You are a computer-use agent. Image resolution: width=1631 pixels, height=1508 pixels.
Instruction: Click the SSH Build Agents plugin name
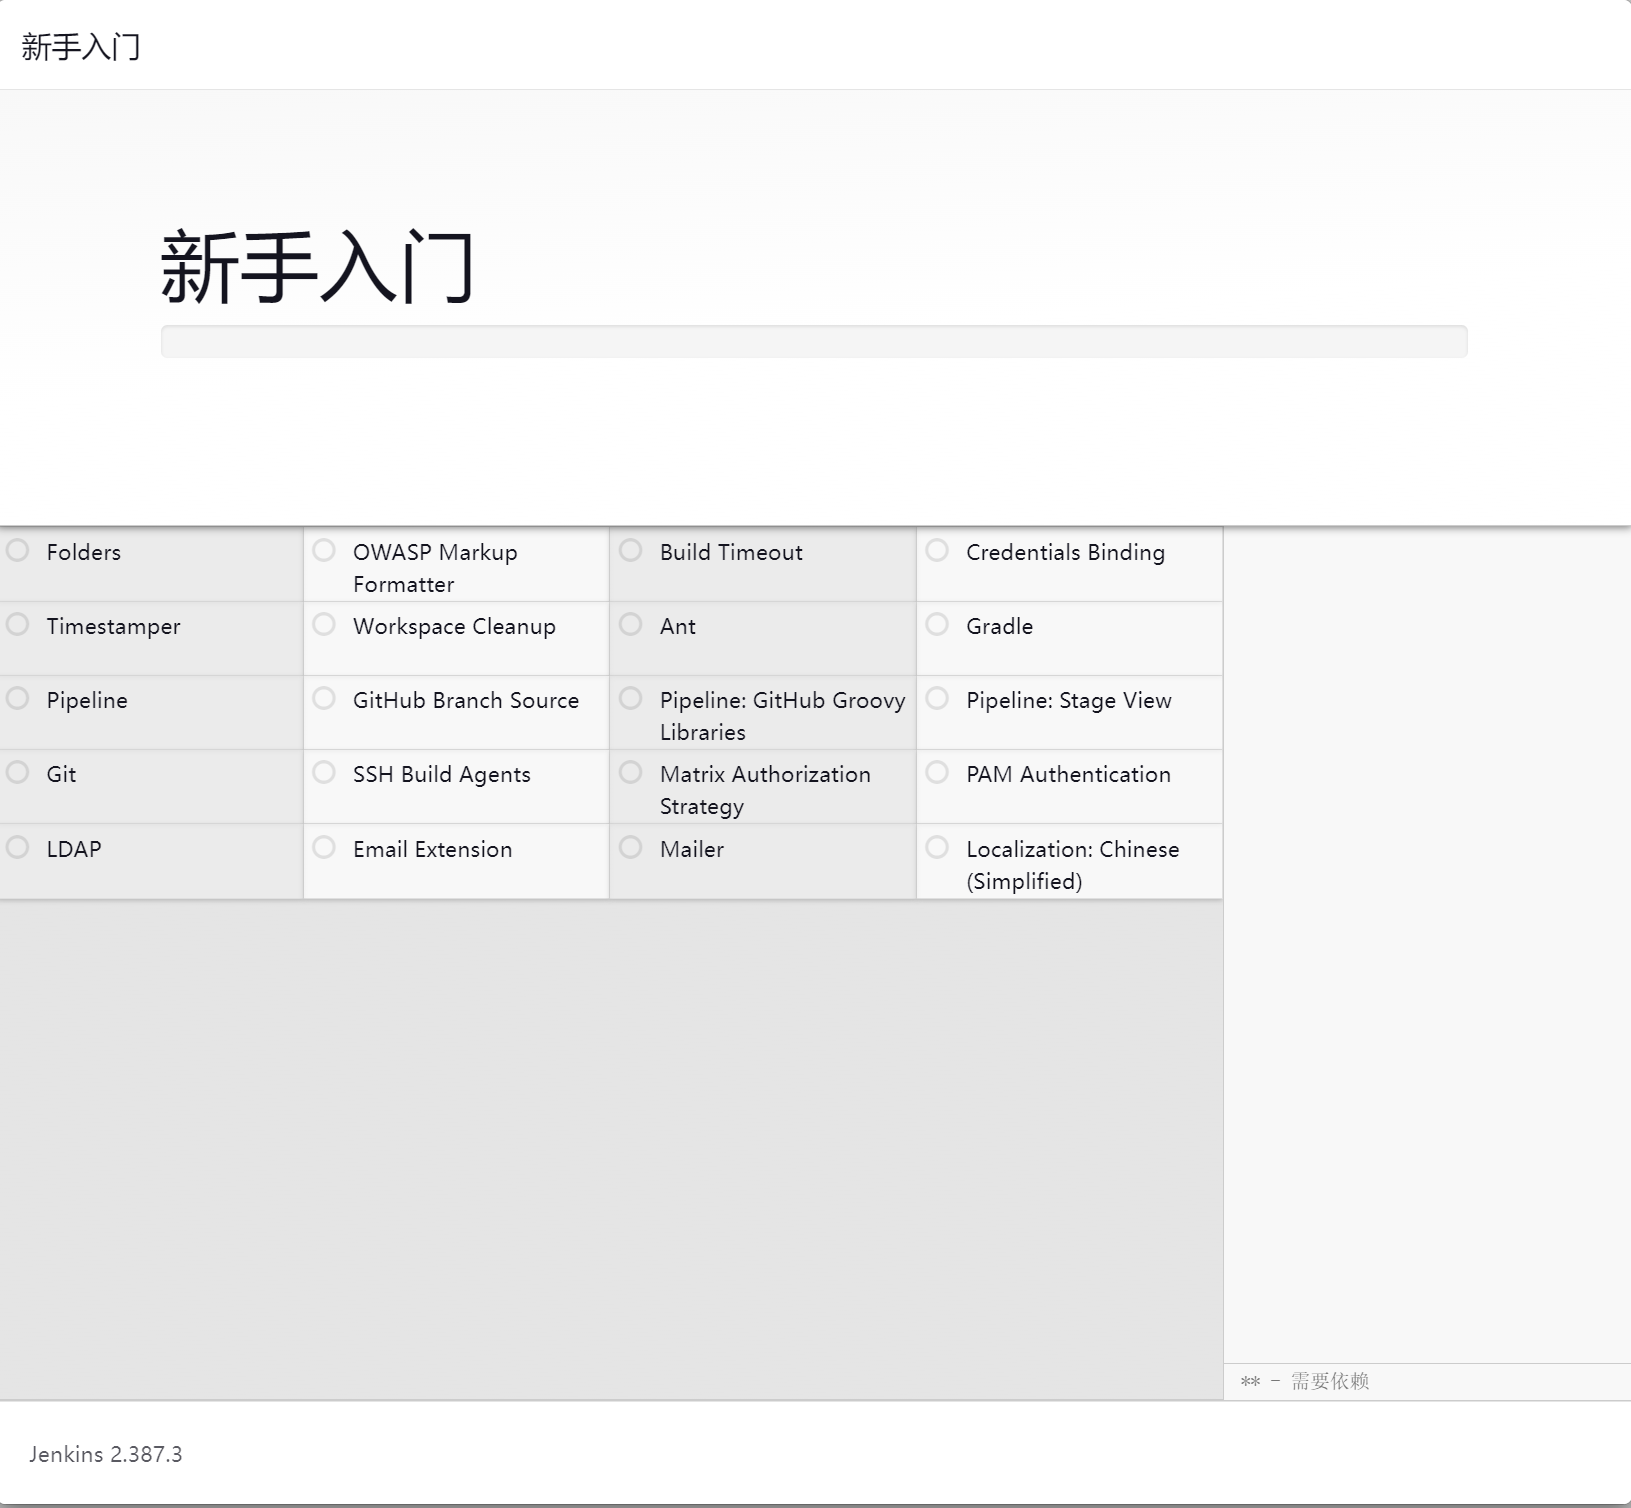click(x=442, y=775)
